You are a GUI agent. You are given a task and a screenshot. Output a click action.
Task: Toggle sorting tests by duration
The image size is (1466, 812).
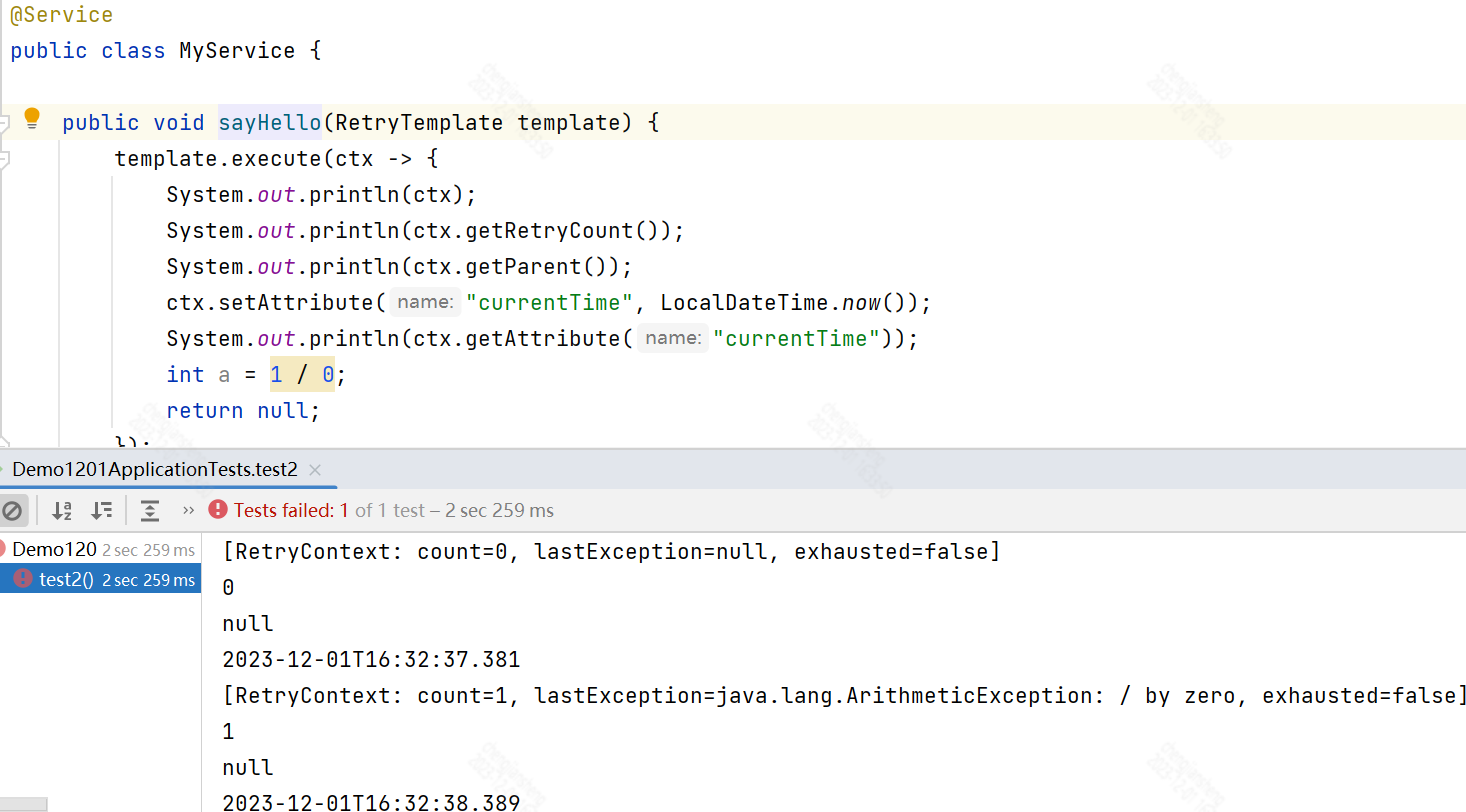click(101, 510)
